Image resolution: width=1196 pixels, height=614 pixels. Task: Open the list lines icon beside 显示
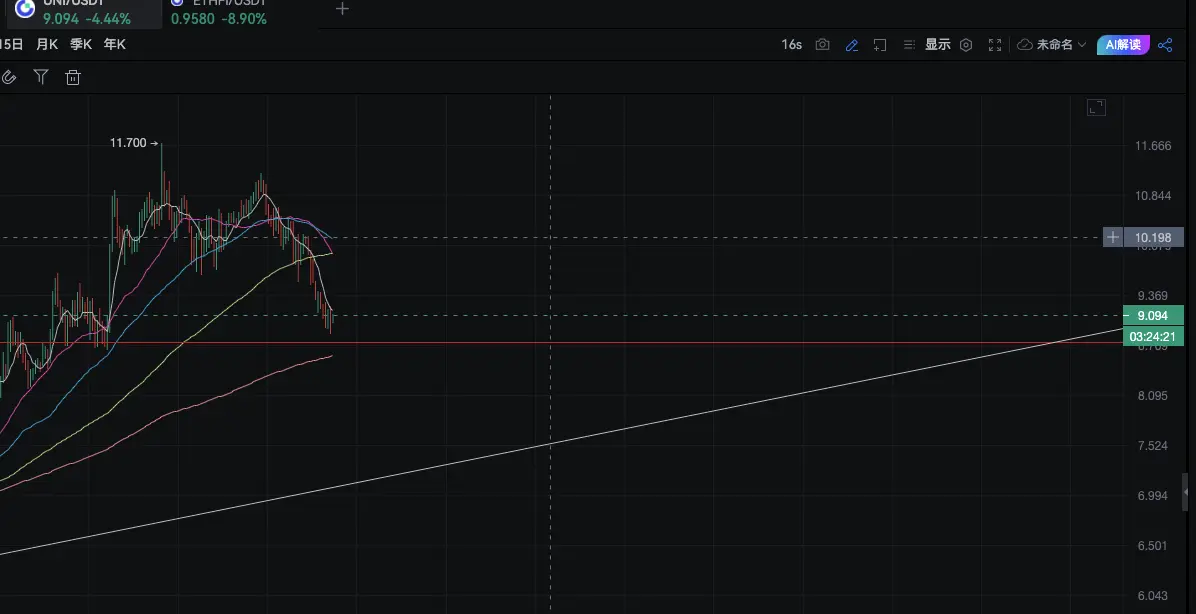[909, 45]
